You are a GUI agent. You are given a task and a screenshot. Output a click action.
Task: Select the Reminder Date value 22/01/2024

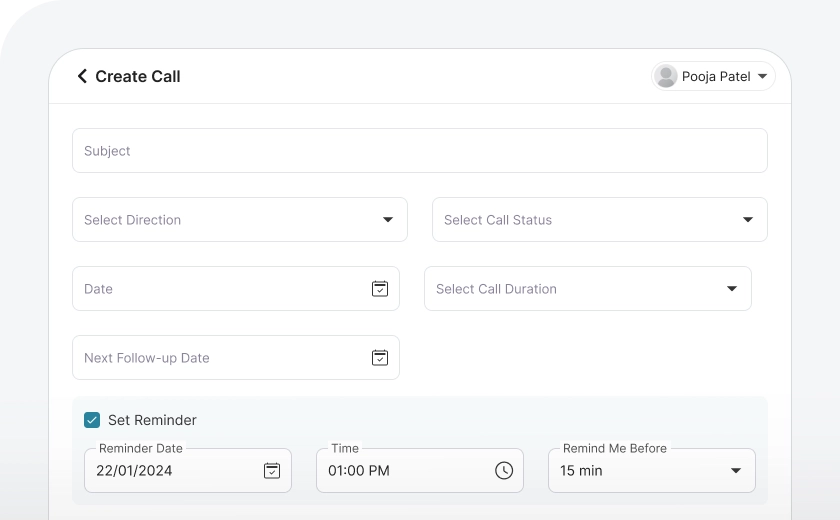click(134, 471)
